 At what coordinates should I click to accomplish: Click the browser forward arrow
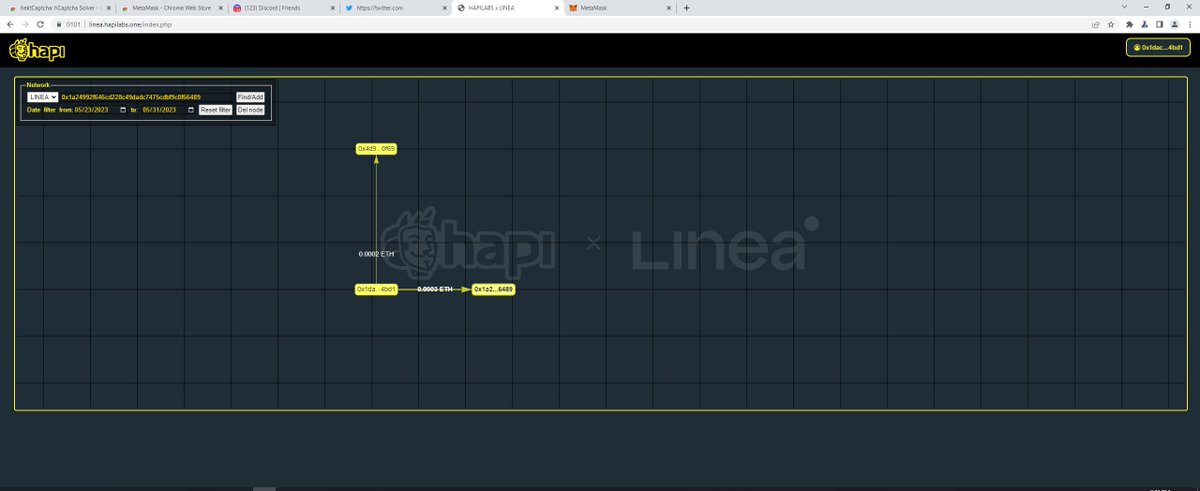point(24,24)
